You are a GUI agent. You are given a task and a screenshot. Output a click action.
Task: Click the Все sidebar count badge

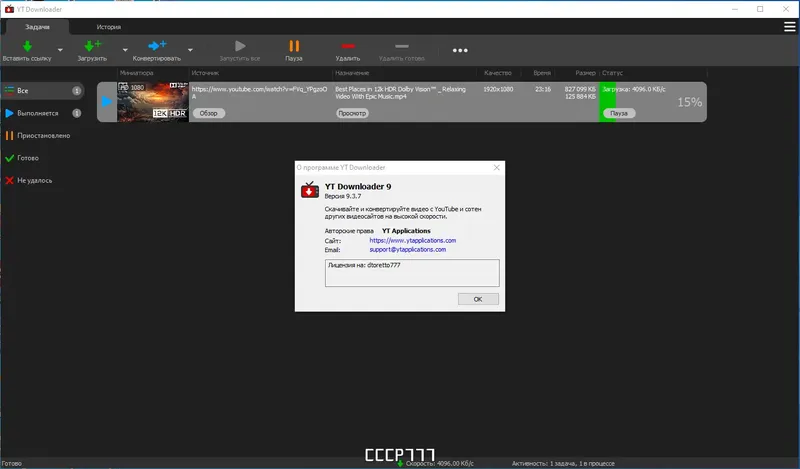click(77, 91)
